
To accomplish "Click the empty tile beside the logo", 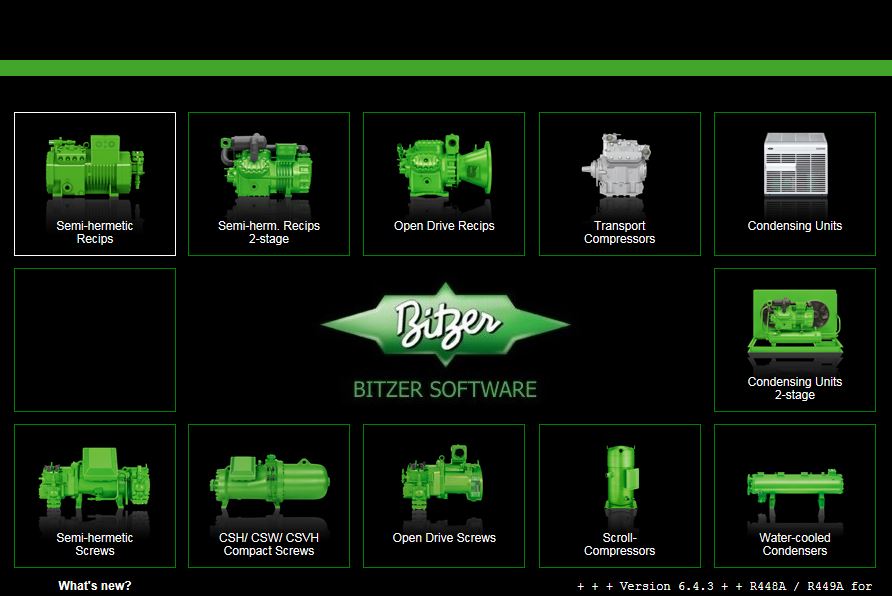I will pos(94,339).
